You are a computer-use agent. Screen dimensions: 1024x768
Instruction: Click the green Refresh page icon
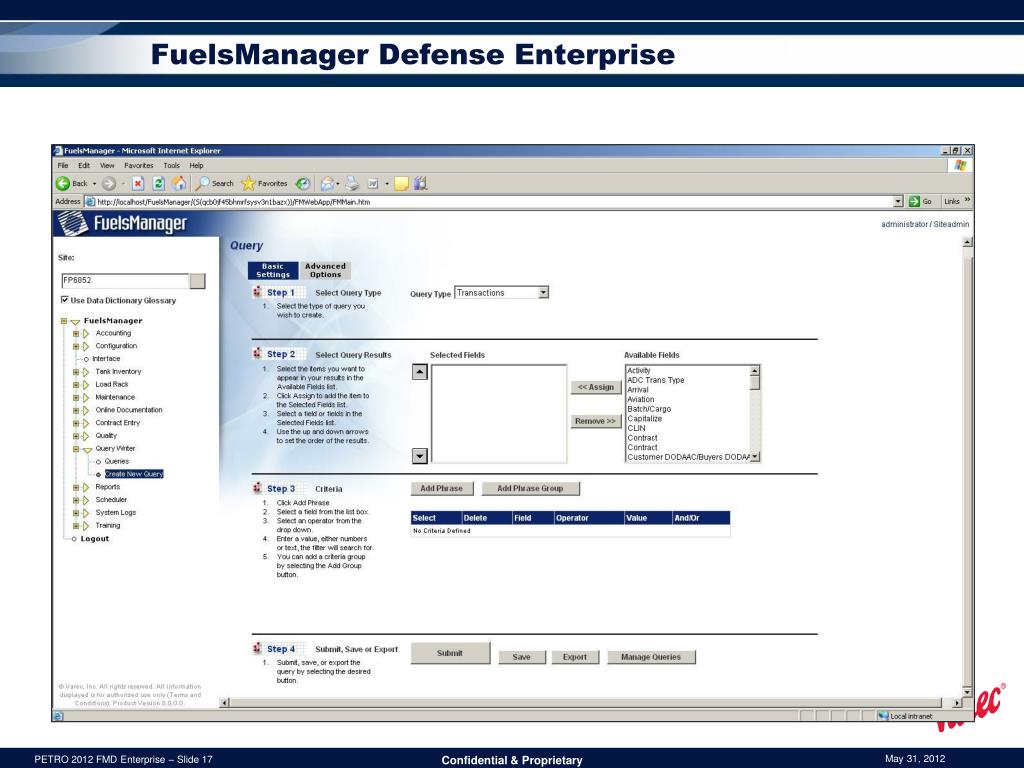click(158, 184)
